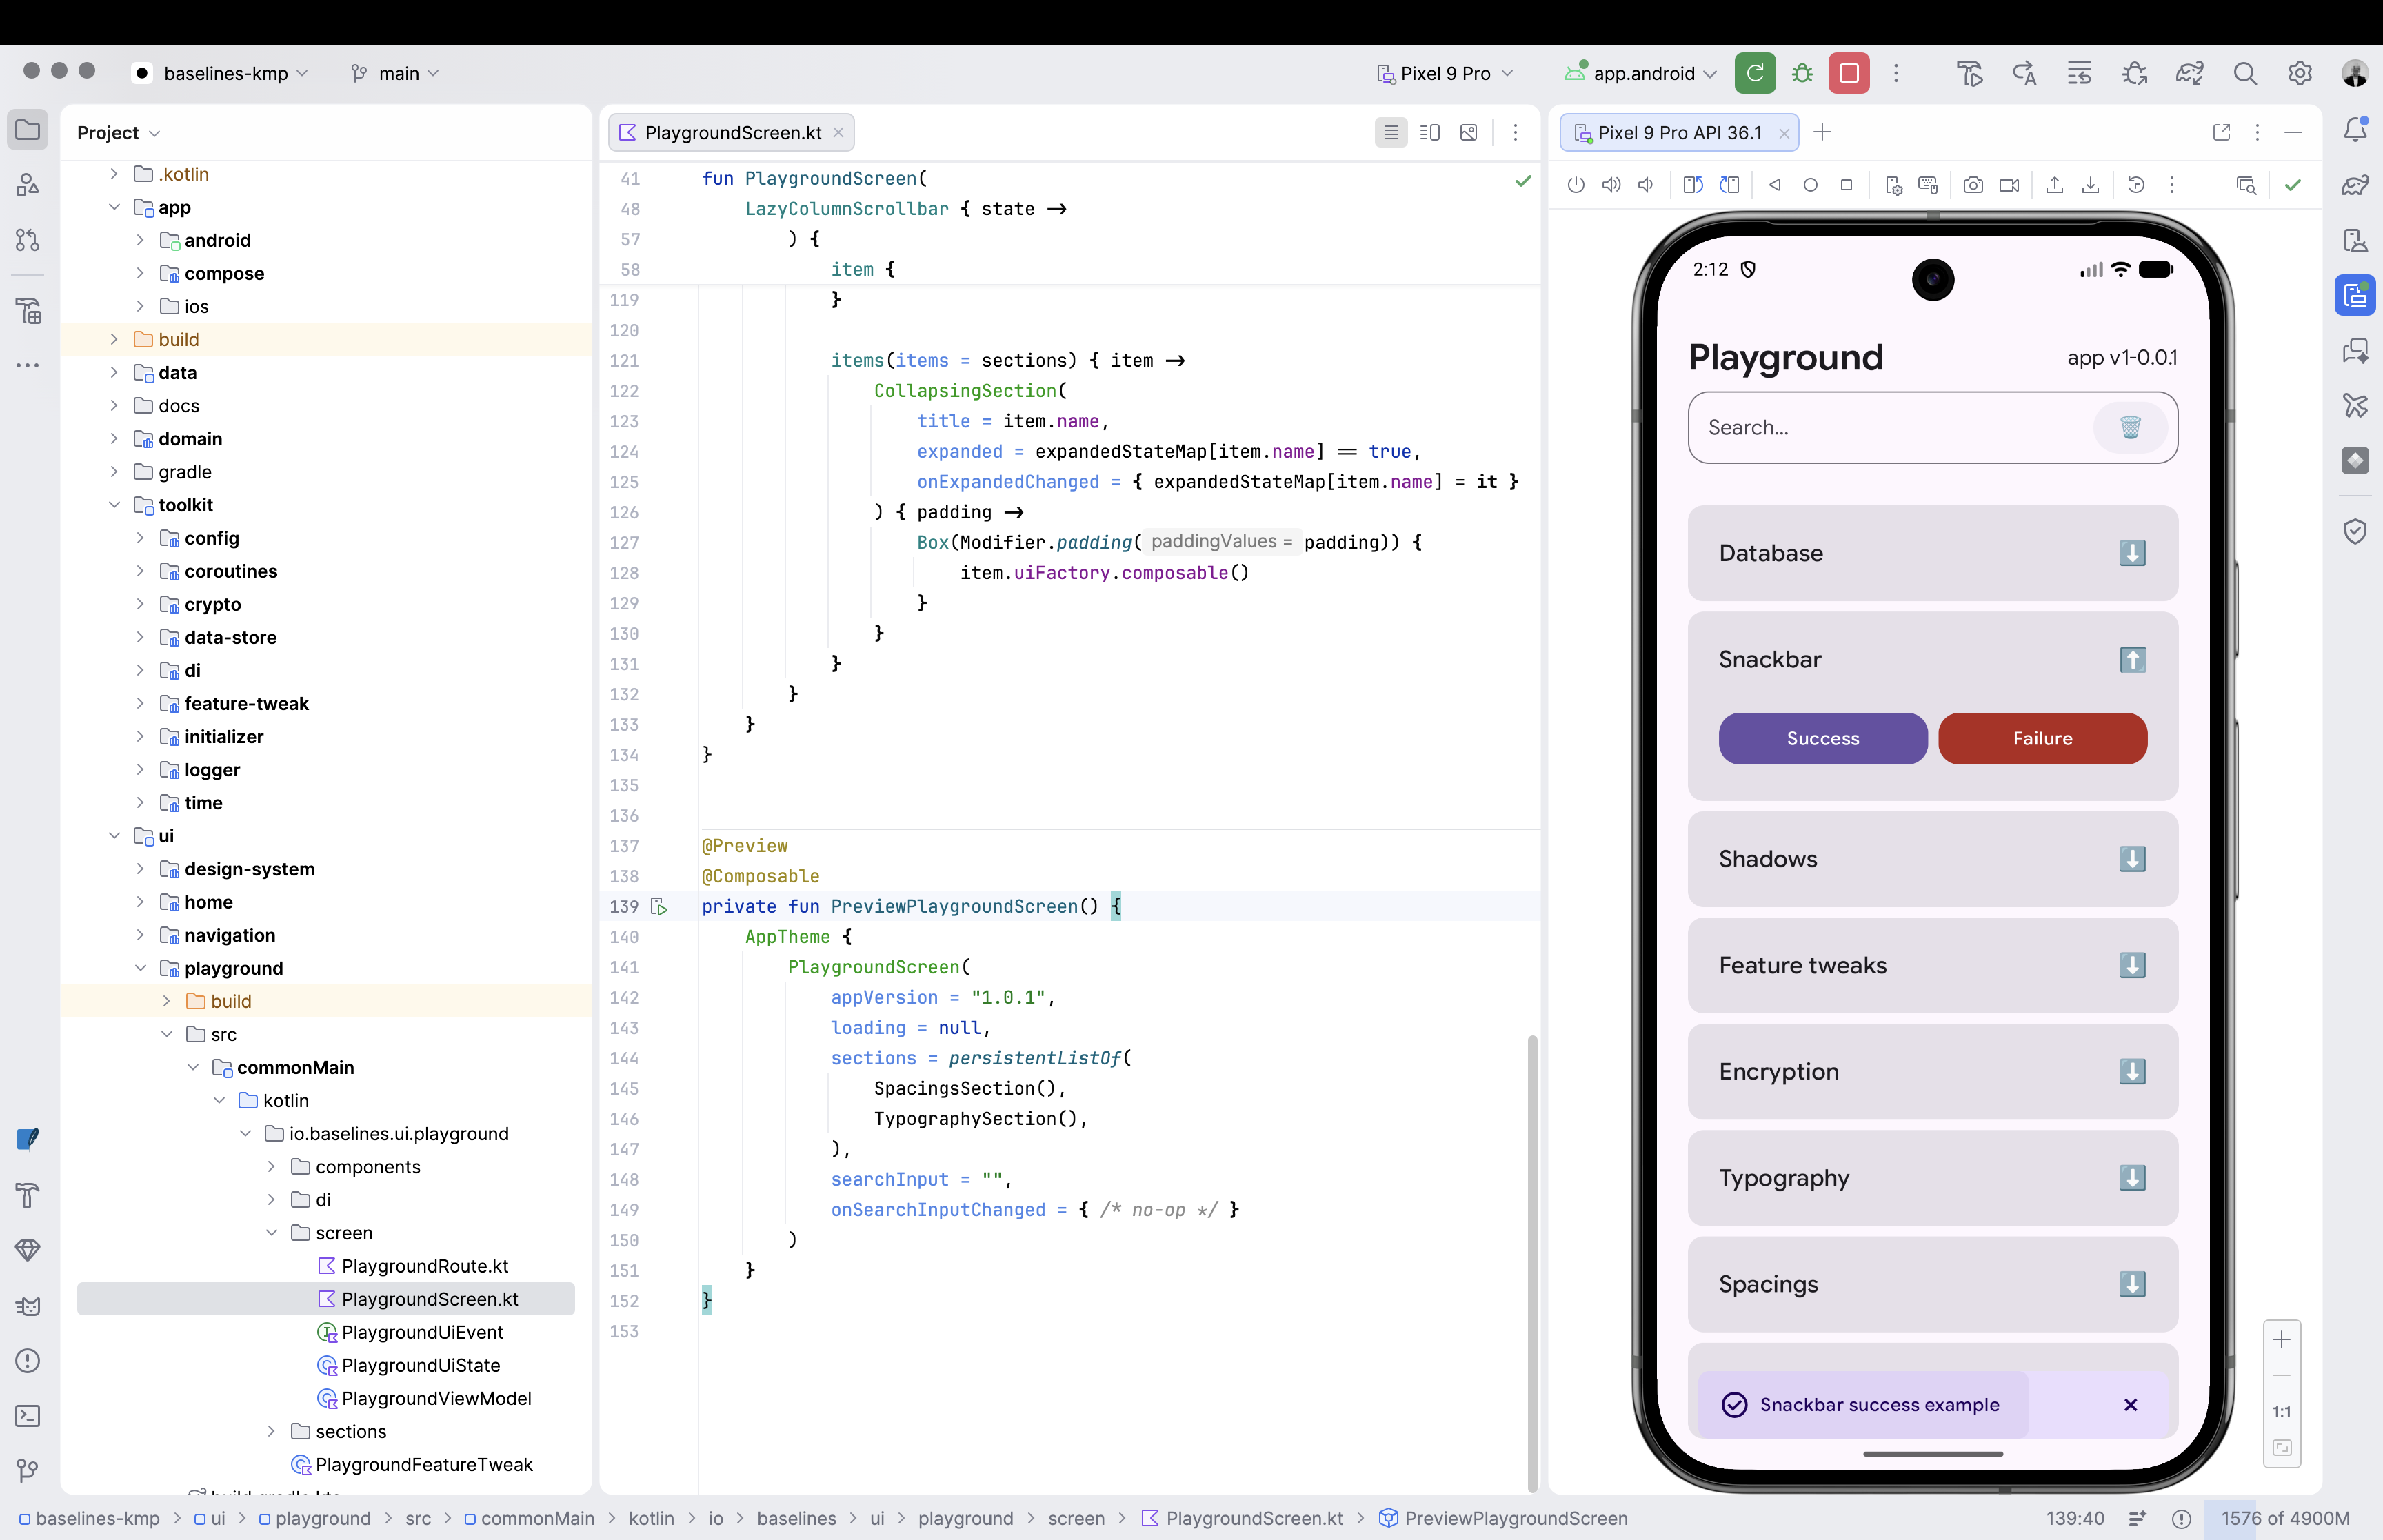This screenshot has height=1540, width=2383.
Task: Open the main branch dropdown
Action: pos(397,73)
